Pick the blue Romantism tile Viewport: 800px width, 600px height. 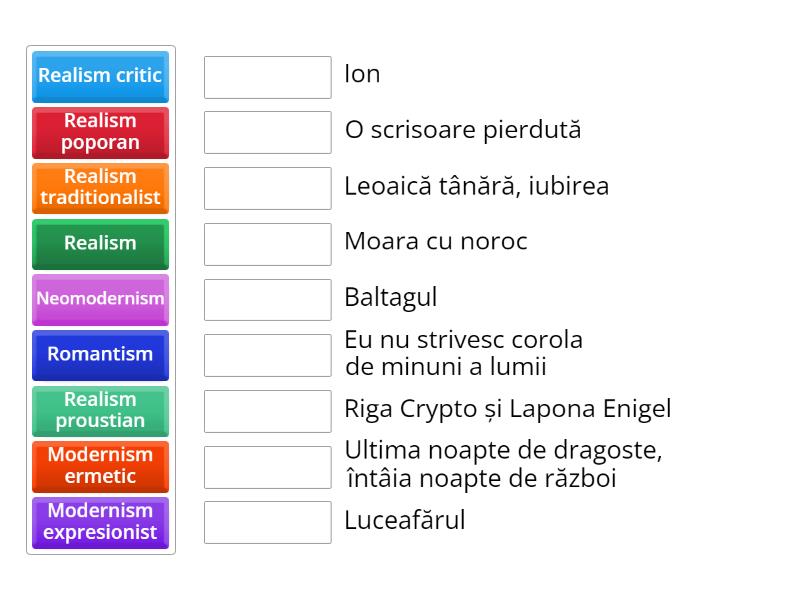[100, 354]
